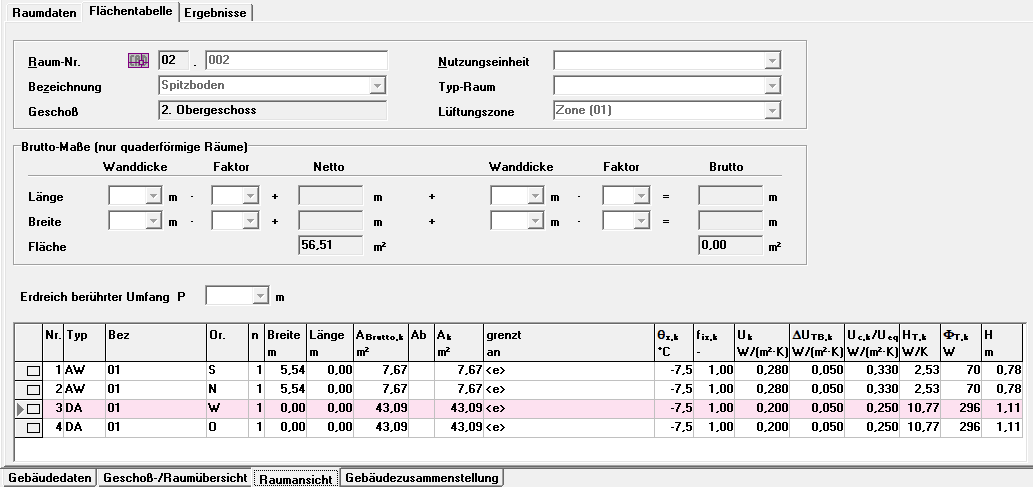Select orientation N in row 2
1033x487 pixels.
point(227,390)
